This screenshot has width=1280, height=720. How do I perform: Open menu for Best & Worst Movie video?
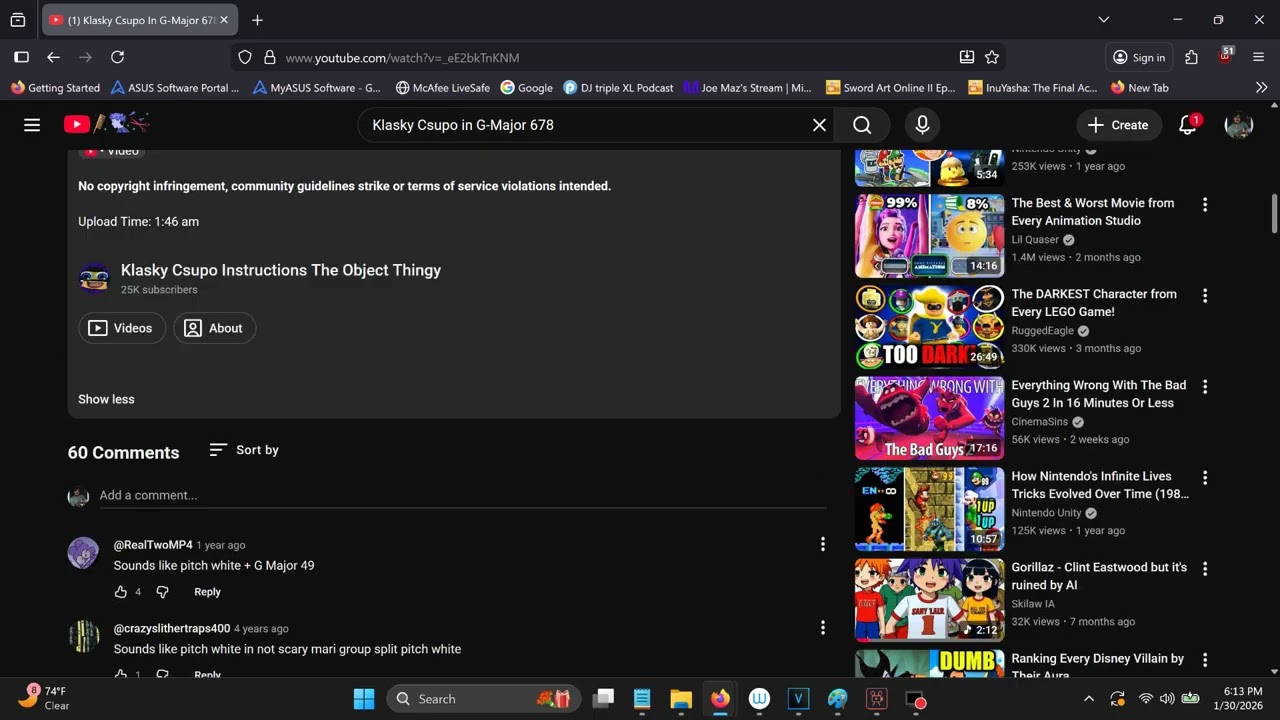point(1205,204)
